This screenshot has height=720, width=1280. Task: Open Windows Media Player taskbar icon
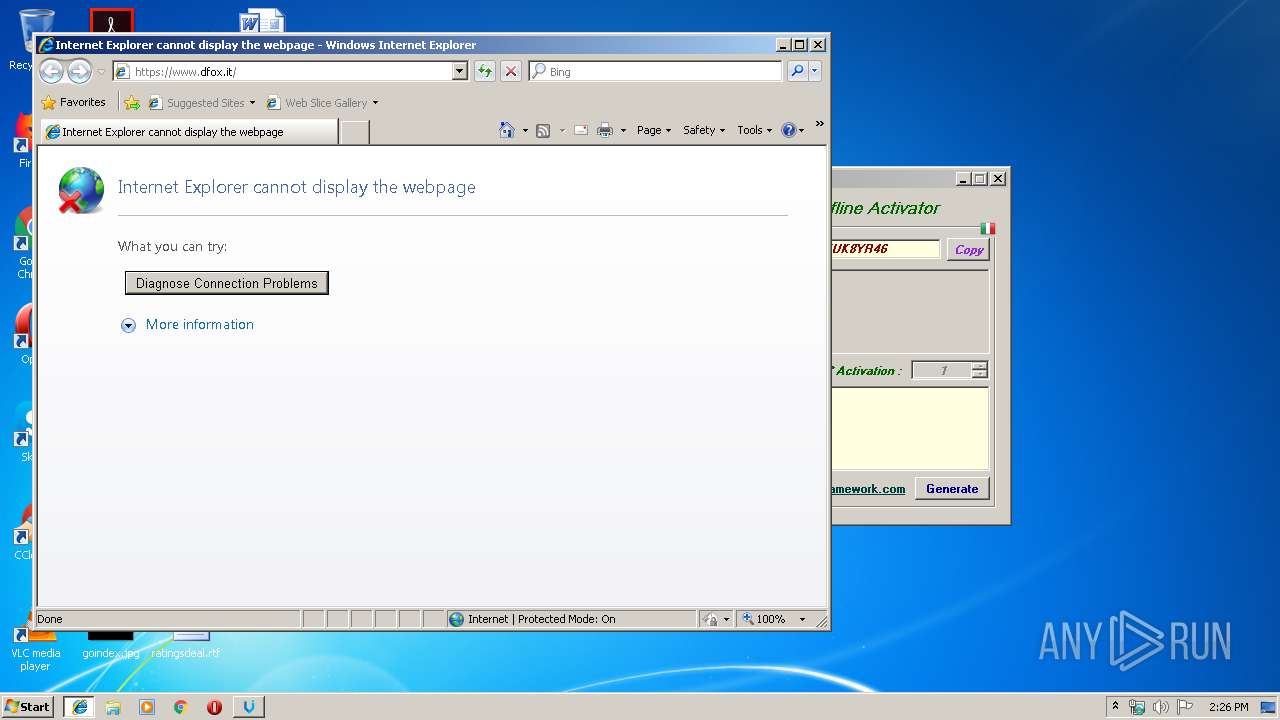(147, 707)
